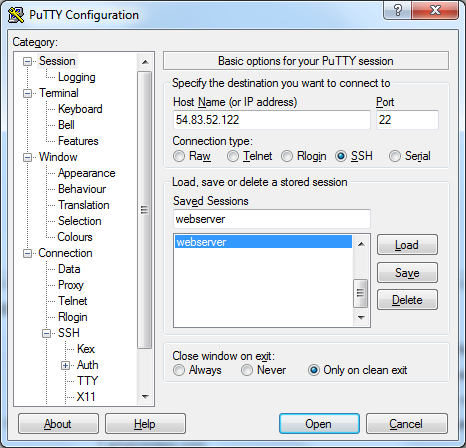Collapse the Window tree node
Image resolution: width=466 pixels, height=448 pixels.
[27, 157]
